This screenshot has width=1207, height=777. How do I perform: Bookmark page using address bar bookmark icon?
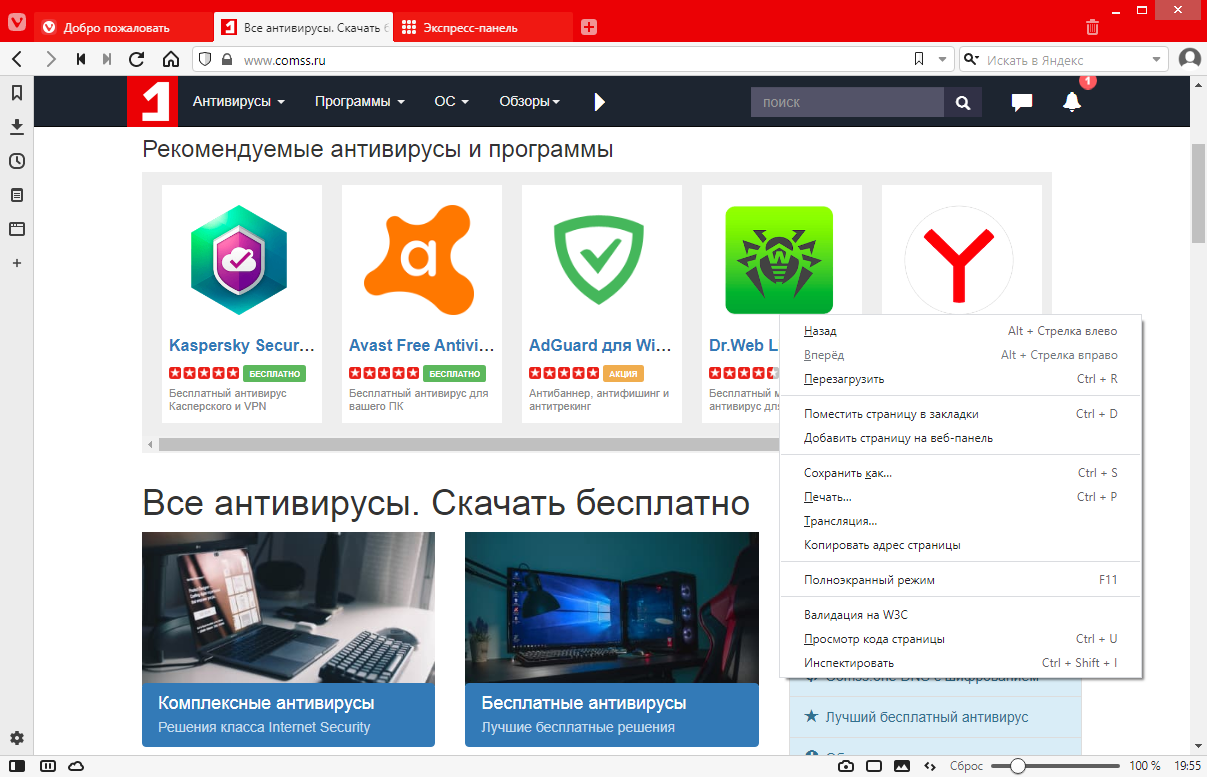919,60
